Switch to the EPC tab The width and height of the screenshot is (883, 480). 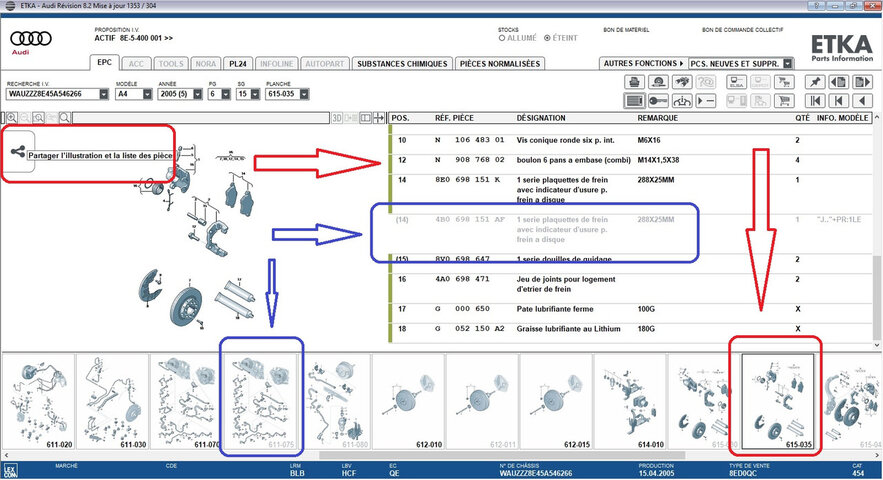pyautogui.click(x=104, y=63)
